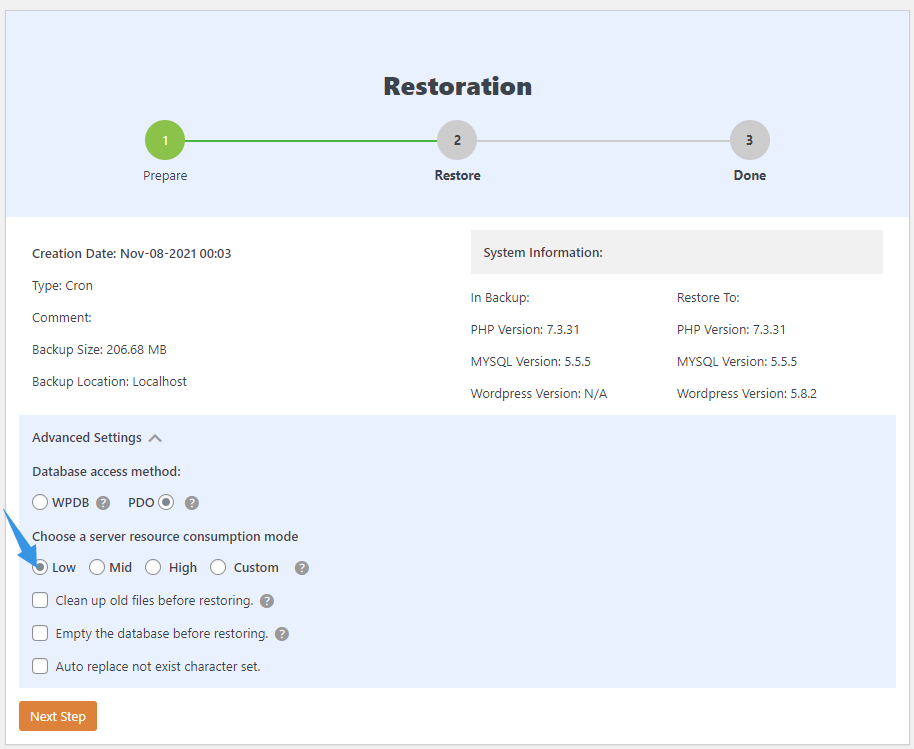This screenshot has height=749, width=914.
Task: Show help for server resource consumption mode
Action: (301, 568)
